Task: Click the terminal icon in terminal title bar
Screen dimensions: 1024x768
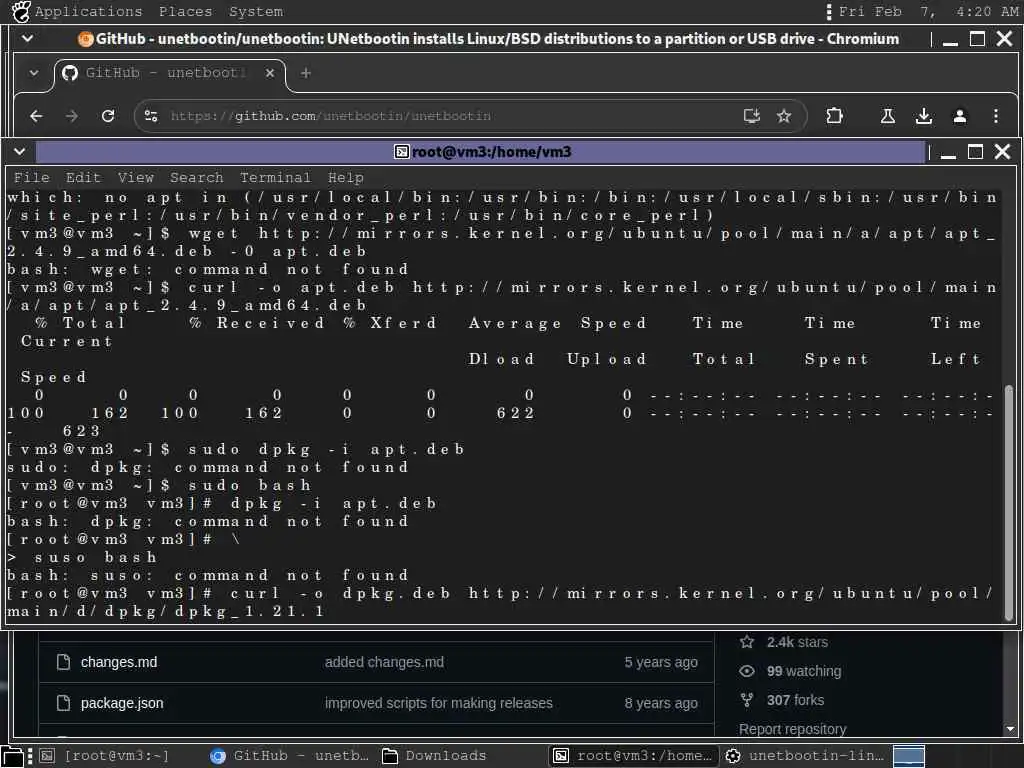Action: coord(402,152)
